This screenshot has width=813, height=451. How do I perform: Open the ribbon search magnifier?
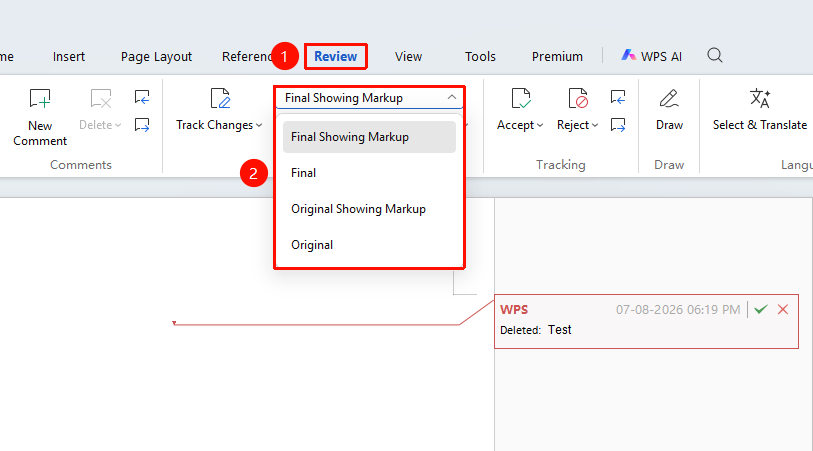(x=714, y=55)
